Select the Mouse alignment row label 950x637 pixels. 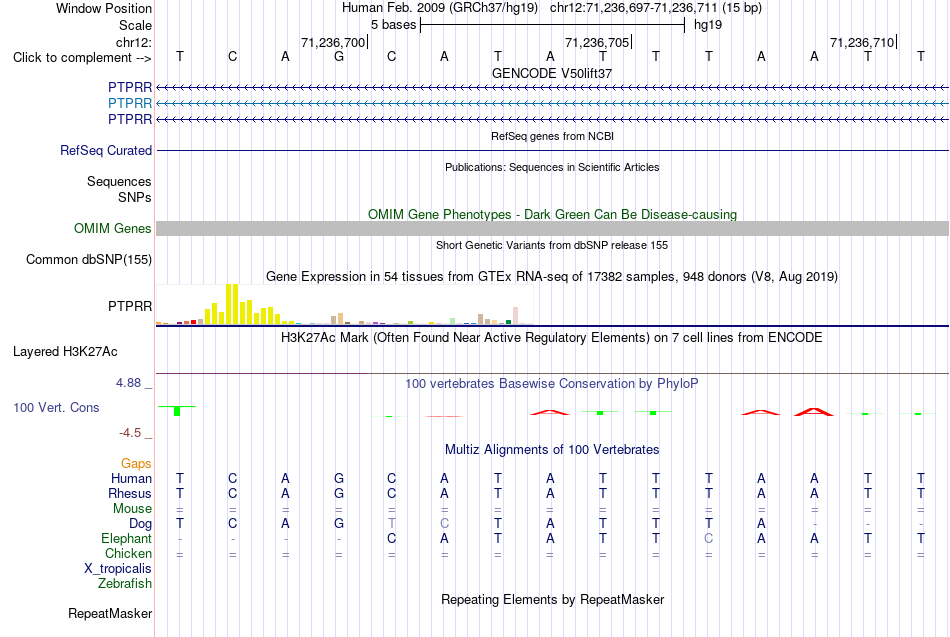[x=132, y=509]
